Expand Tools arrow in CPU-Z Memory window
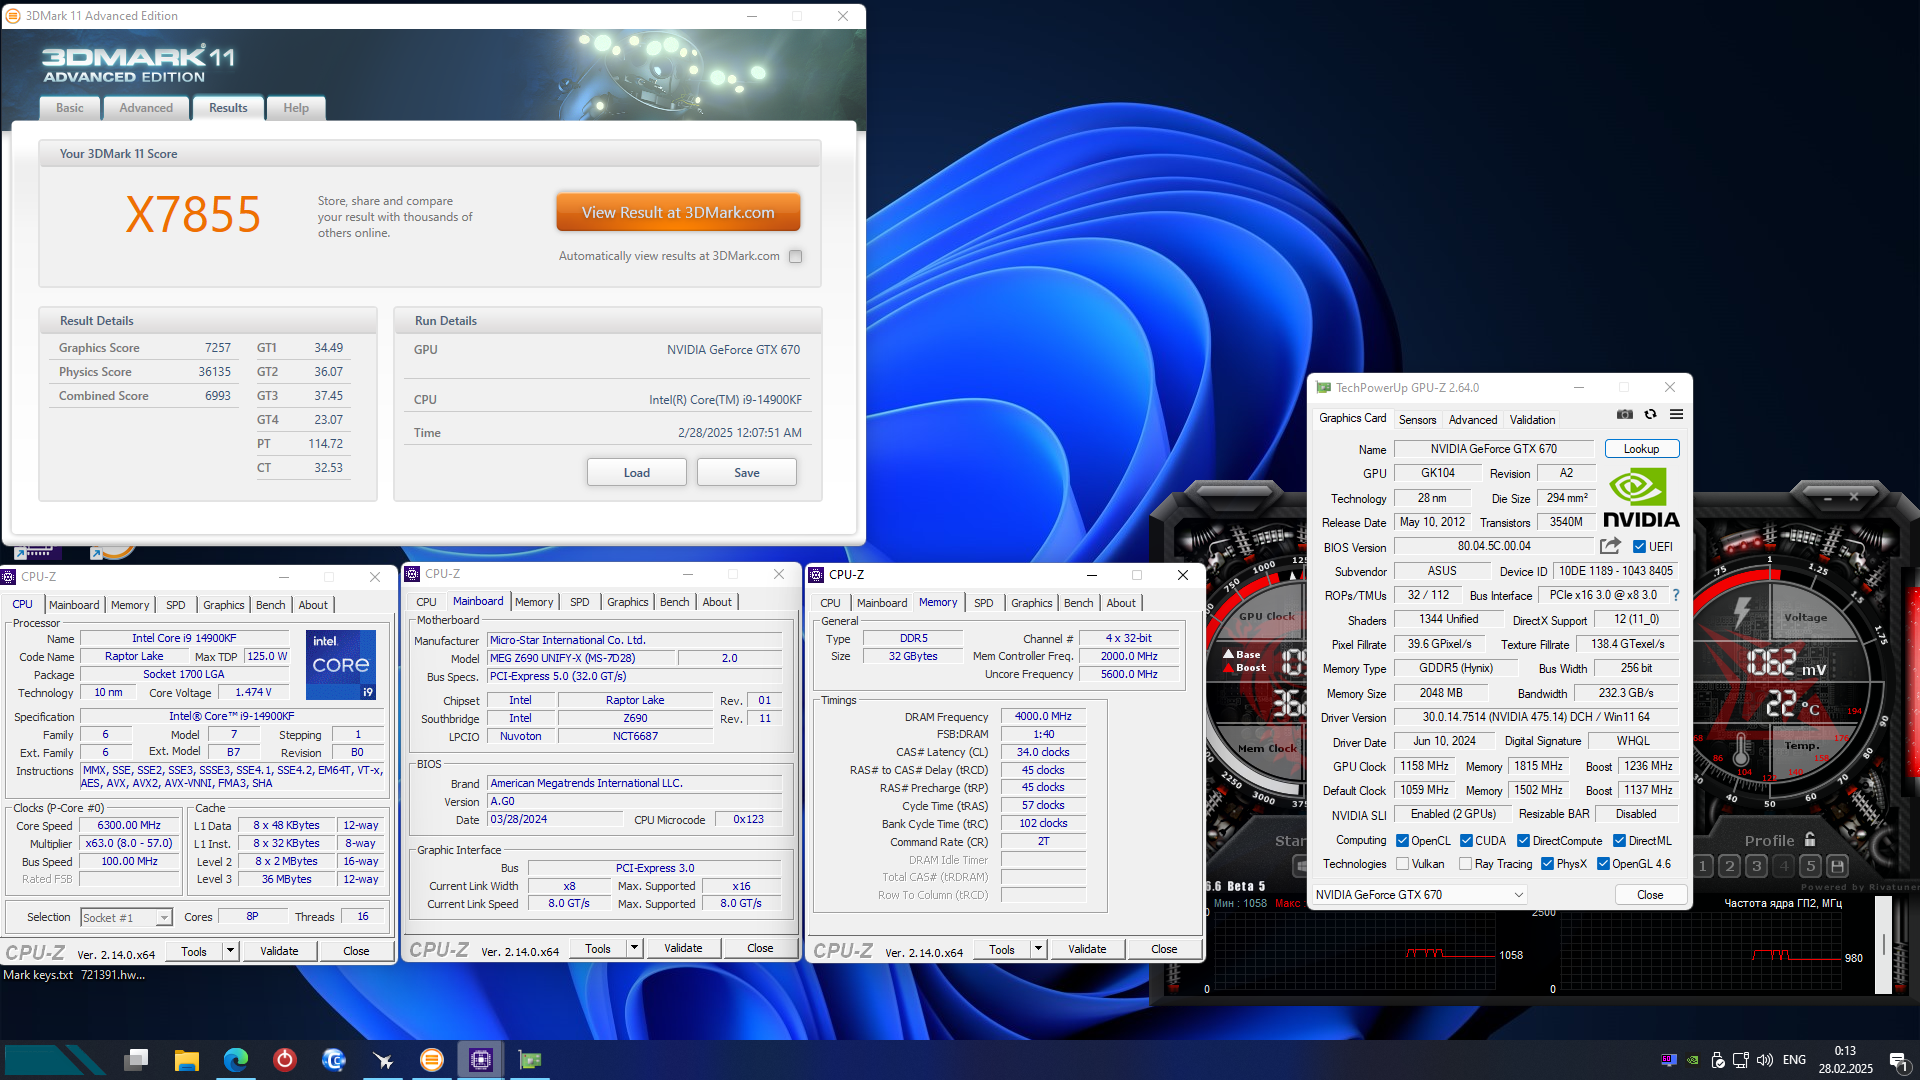 (1038, 949)
